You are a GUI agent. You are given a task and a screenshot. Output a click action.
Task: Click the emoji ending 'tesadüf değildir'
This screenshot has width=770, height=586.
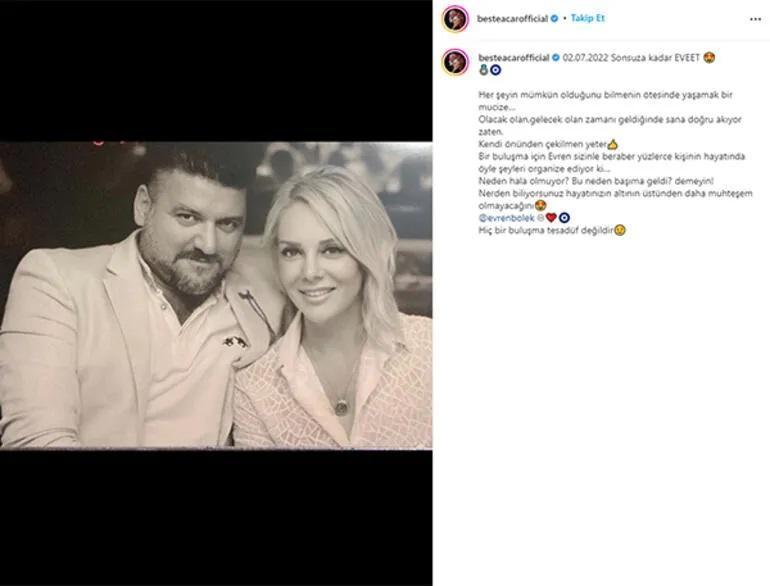(x=621, y=230)
